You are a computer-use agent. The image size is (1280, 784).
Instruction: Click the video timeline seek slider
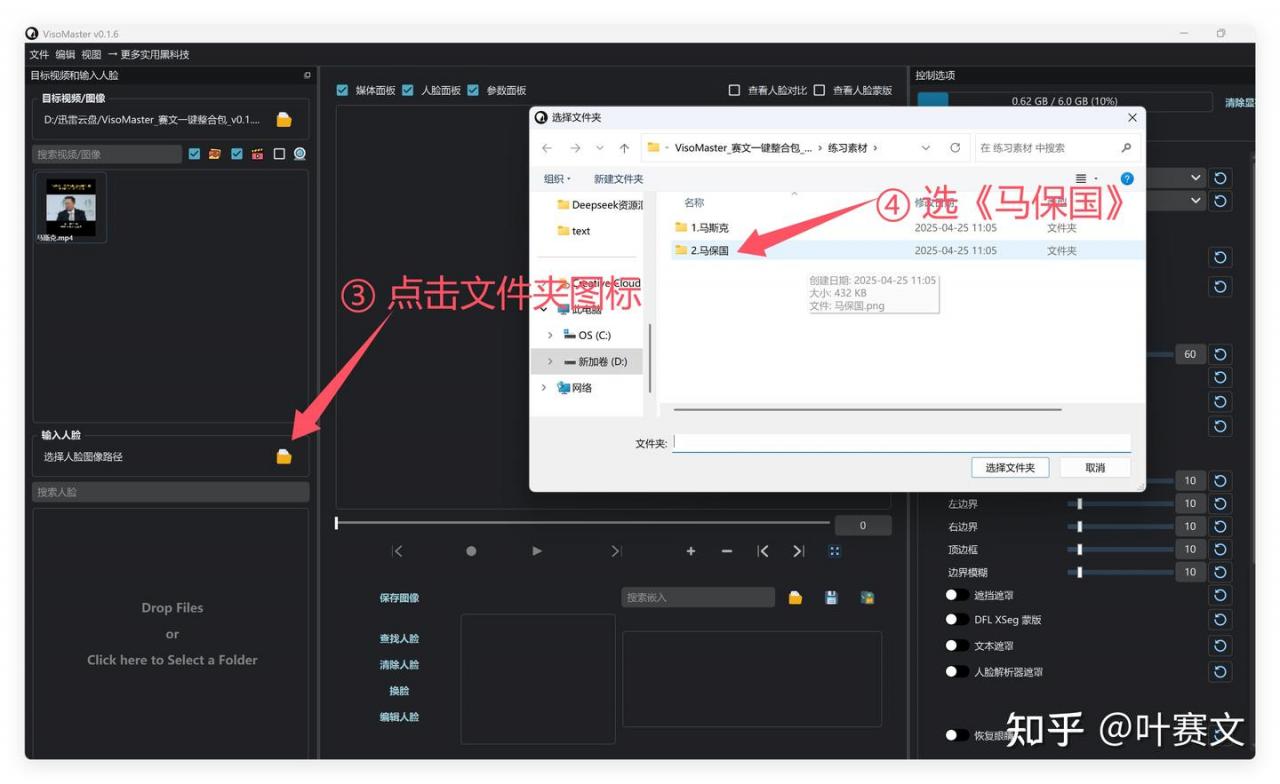(583, 522)
